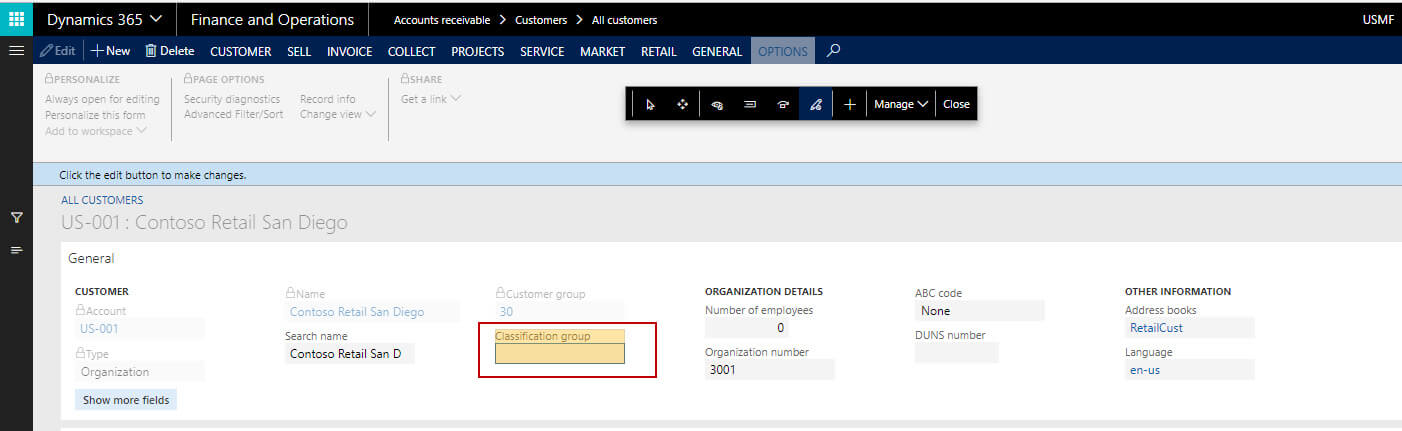Select the OPTIONS tab
Viewport: 1402px width, 431px height.
[x=783, y=51]
